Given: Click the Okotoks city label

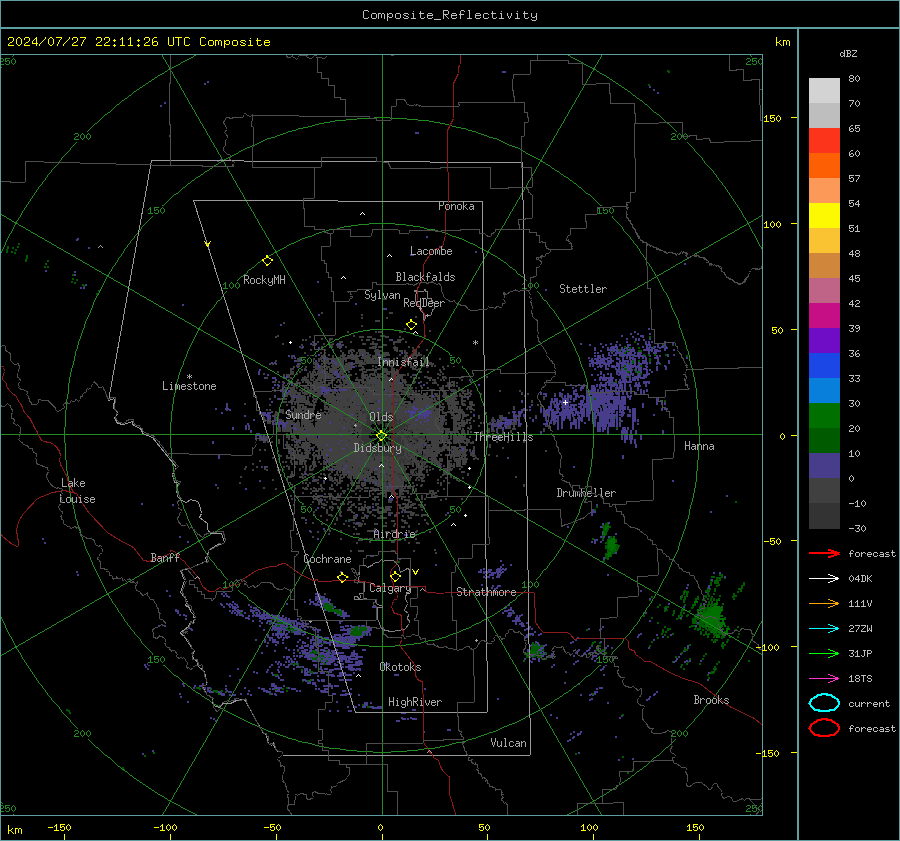Looking at the screenshot, I should click(x=400, y=667).
